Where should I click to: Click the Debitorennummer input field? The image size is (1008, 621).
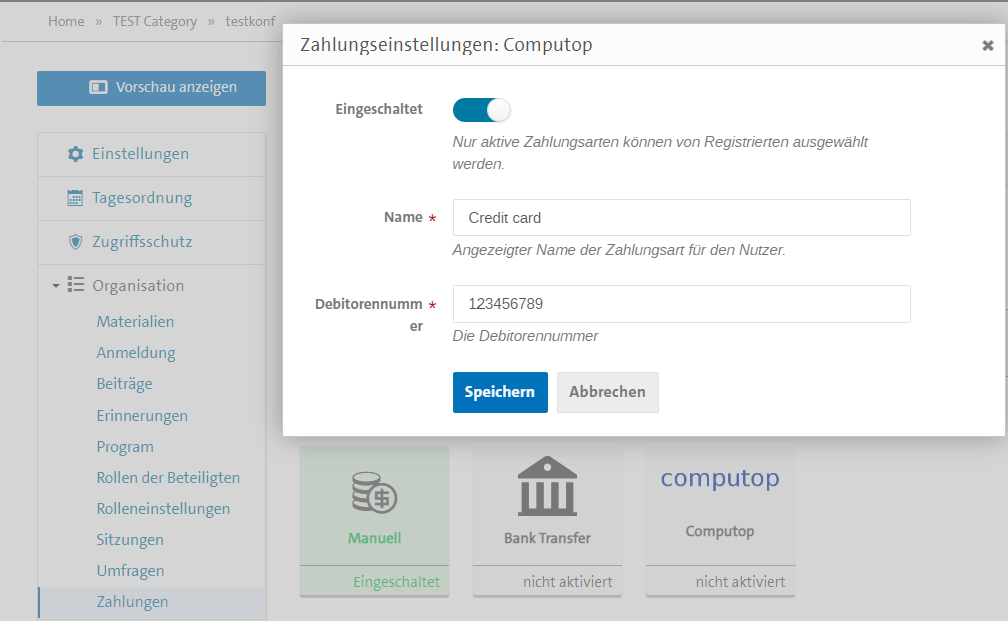click(681, 303)
